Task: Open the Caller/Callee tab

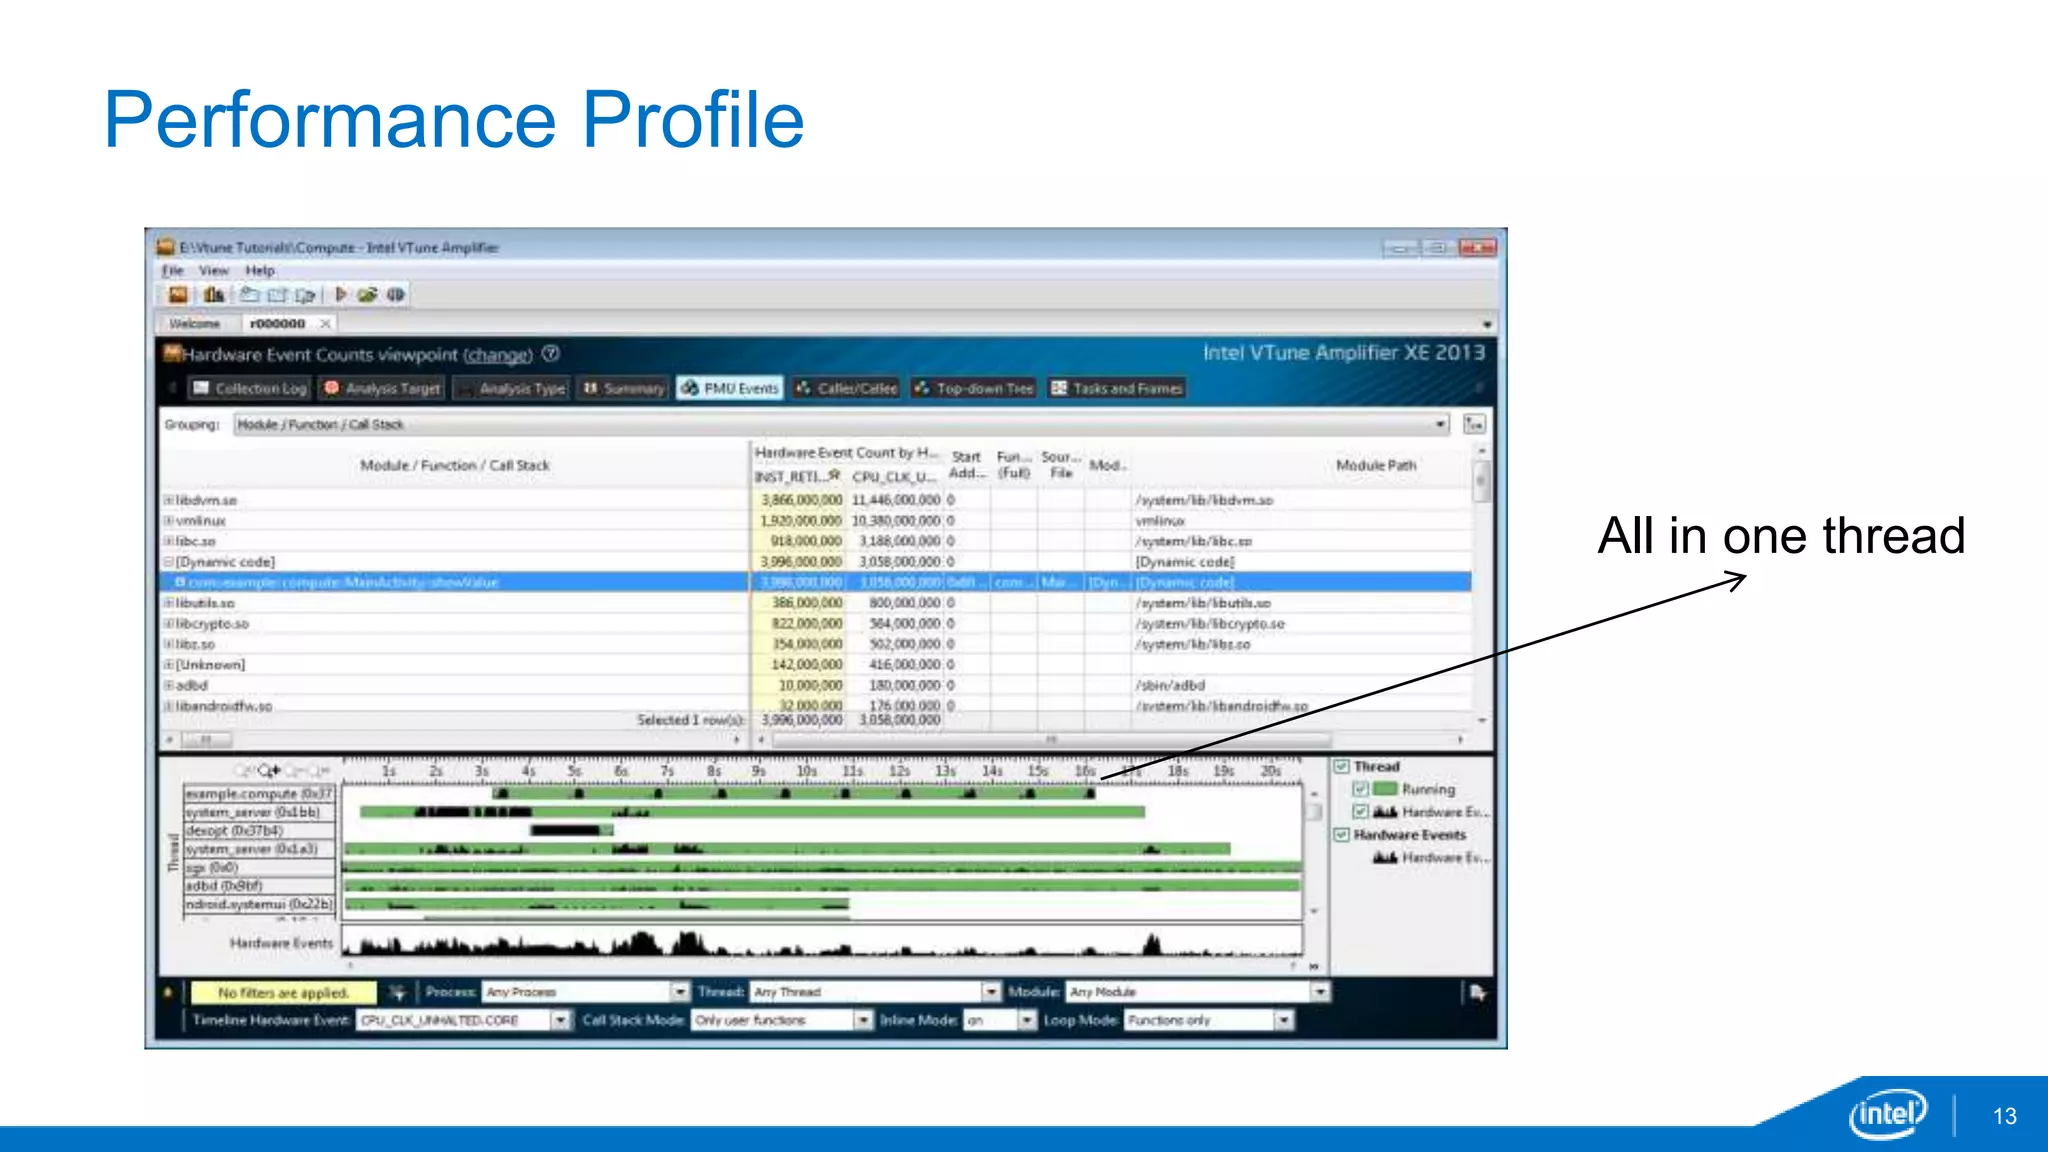Action: [x=846, y=388]
